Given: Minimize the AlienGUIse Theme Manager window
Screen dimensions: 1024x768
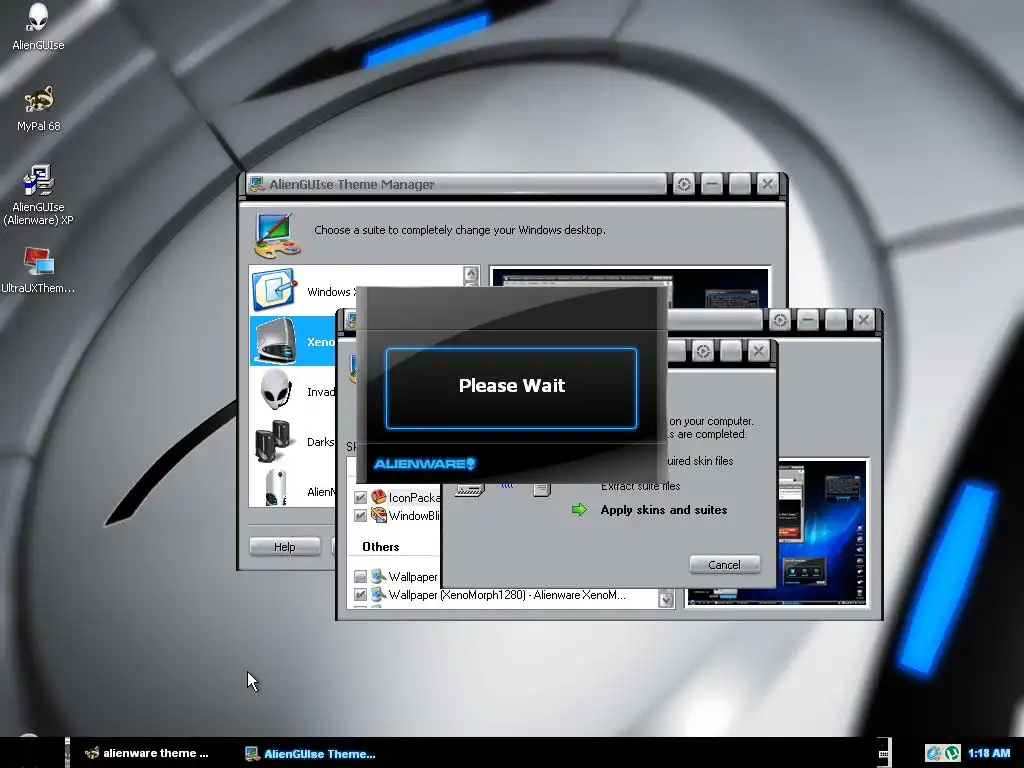Looking at the screenshot, I should pyautogui.click(x=712, y=184).
